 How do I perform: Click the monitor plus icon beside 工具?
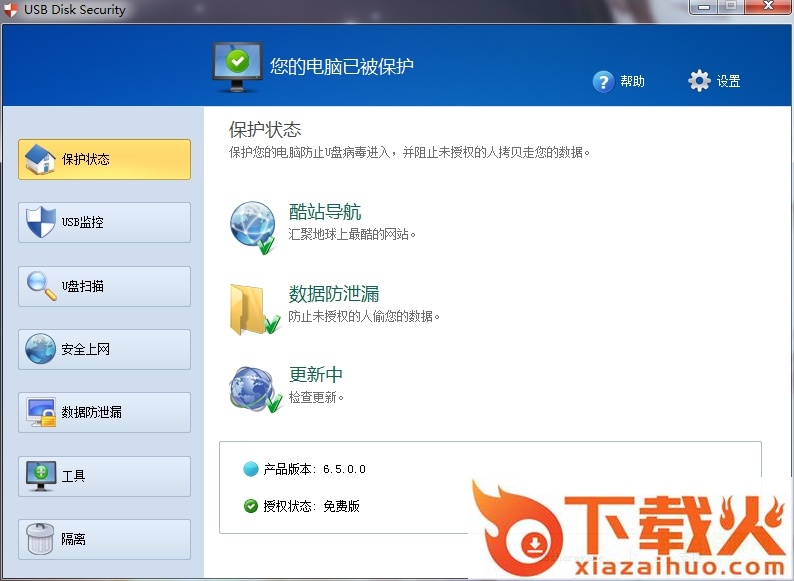pyautogui.click(x=41, y=476)
